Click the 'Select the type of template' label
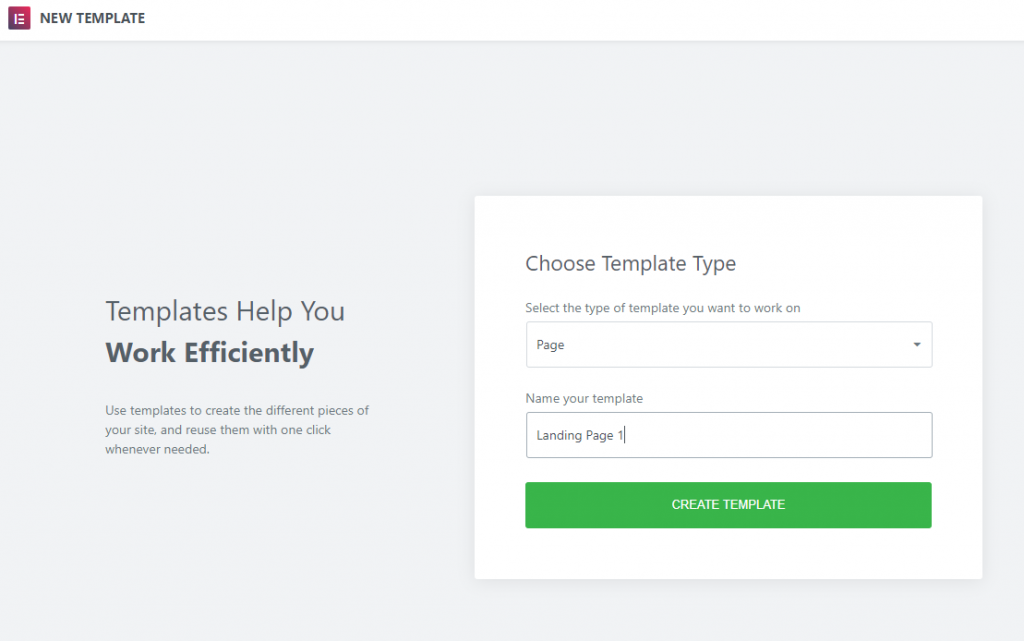The width and height of the screenshot is (1024, 641). click(662, 308)
